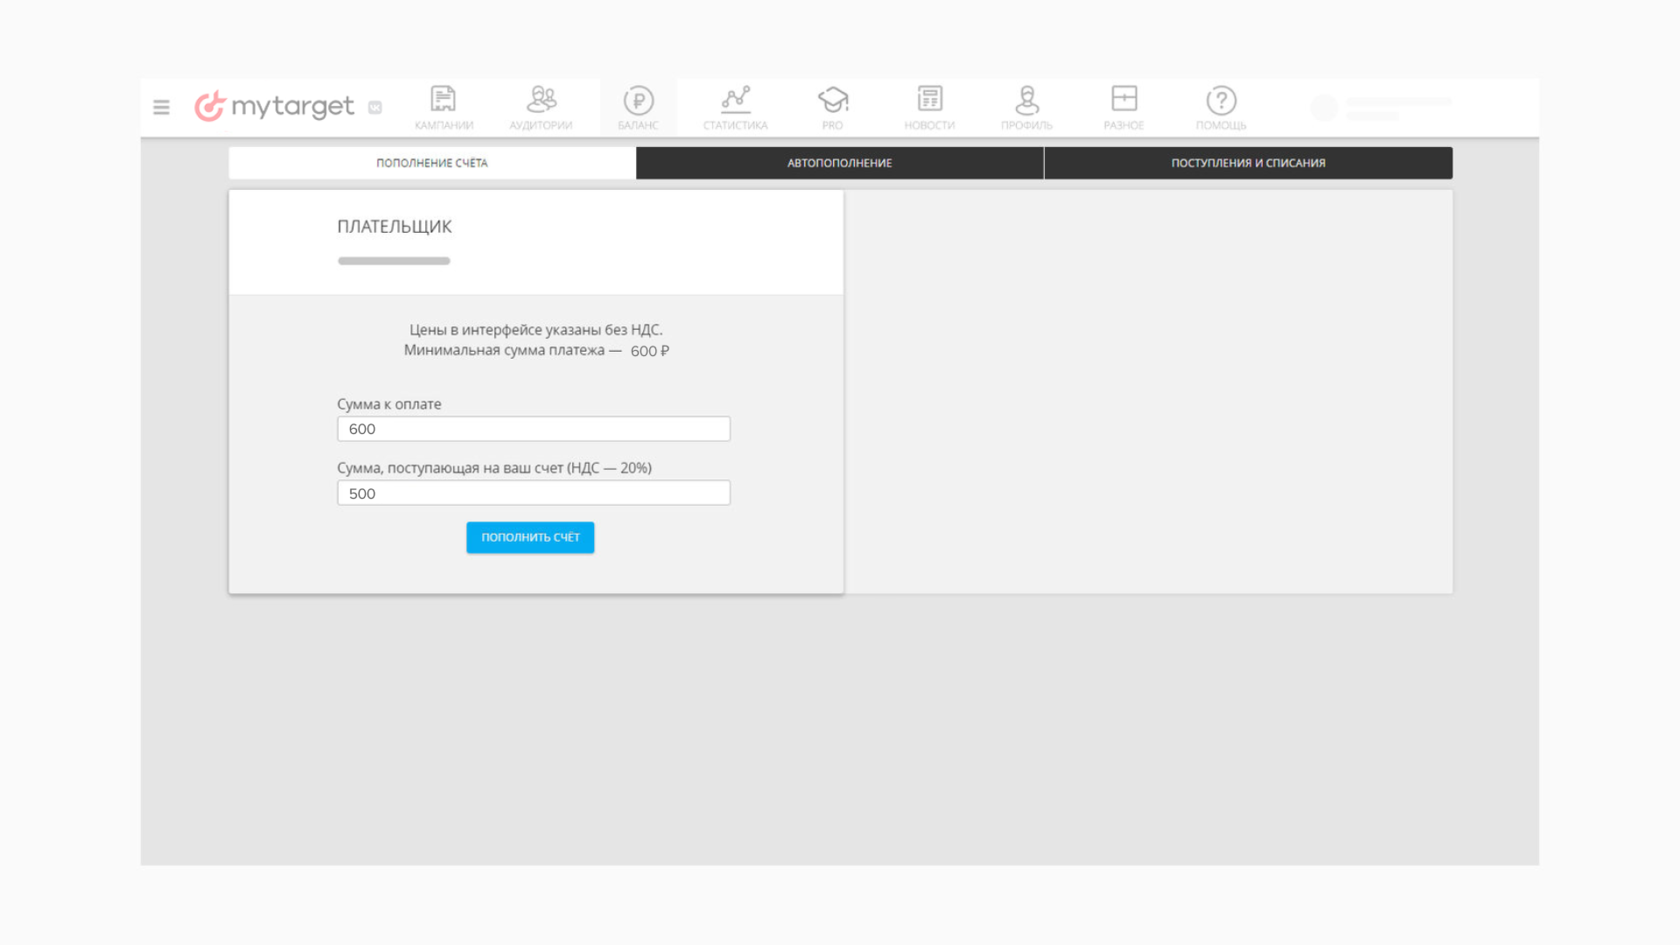Viewport: 1680px width, 945px height.
Task: Open the Статистика chart icon
Action: (x=735, y=107)
